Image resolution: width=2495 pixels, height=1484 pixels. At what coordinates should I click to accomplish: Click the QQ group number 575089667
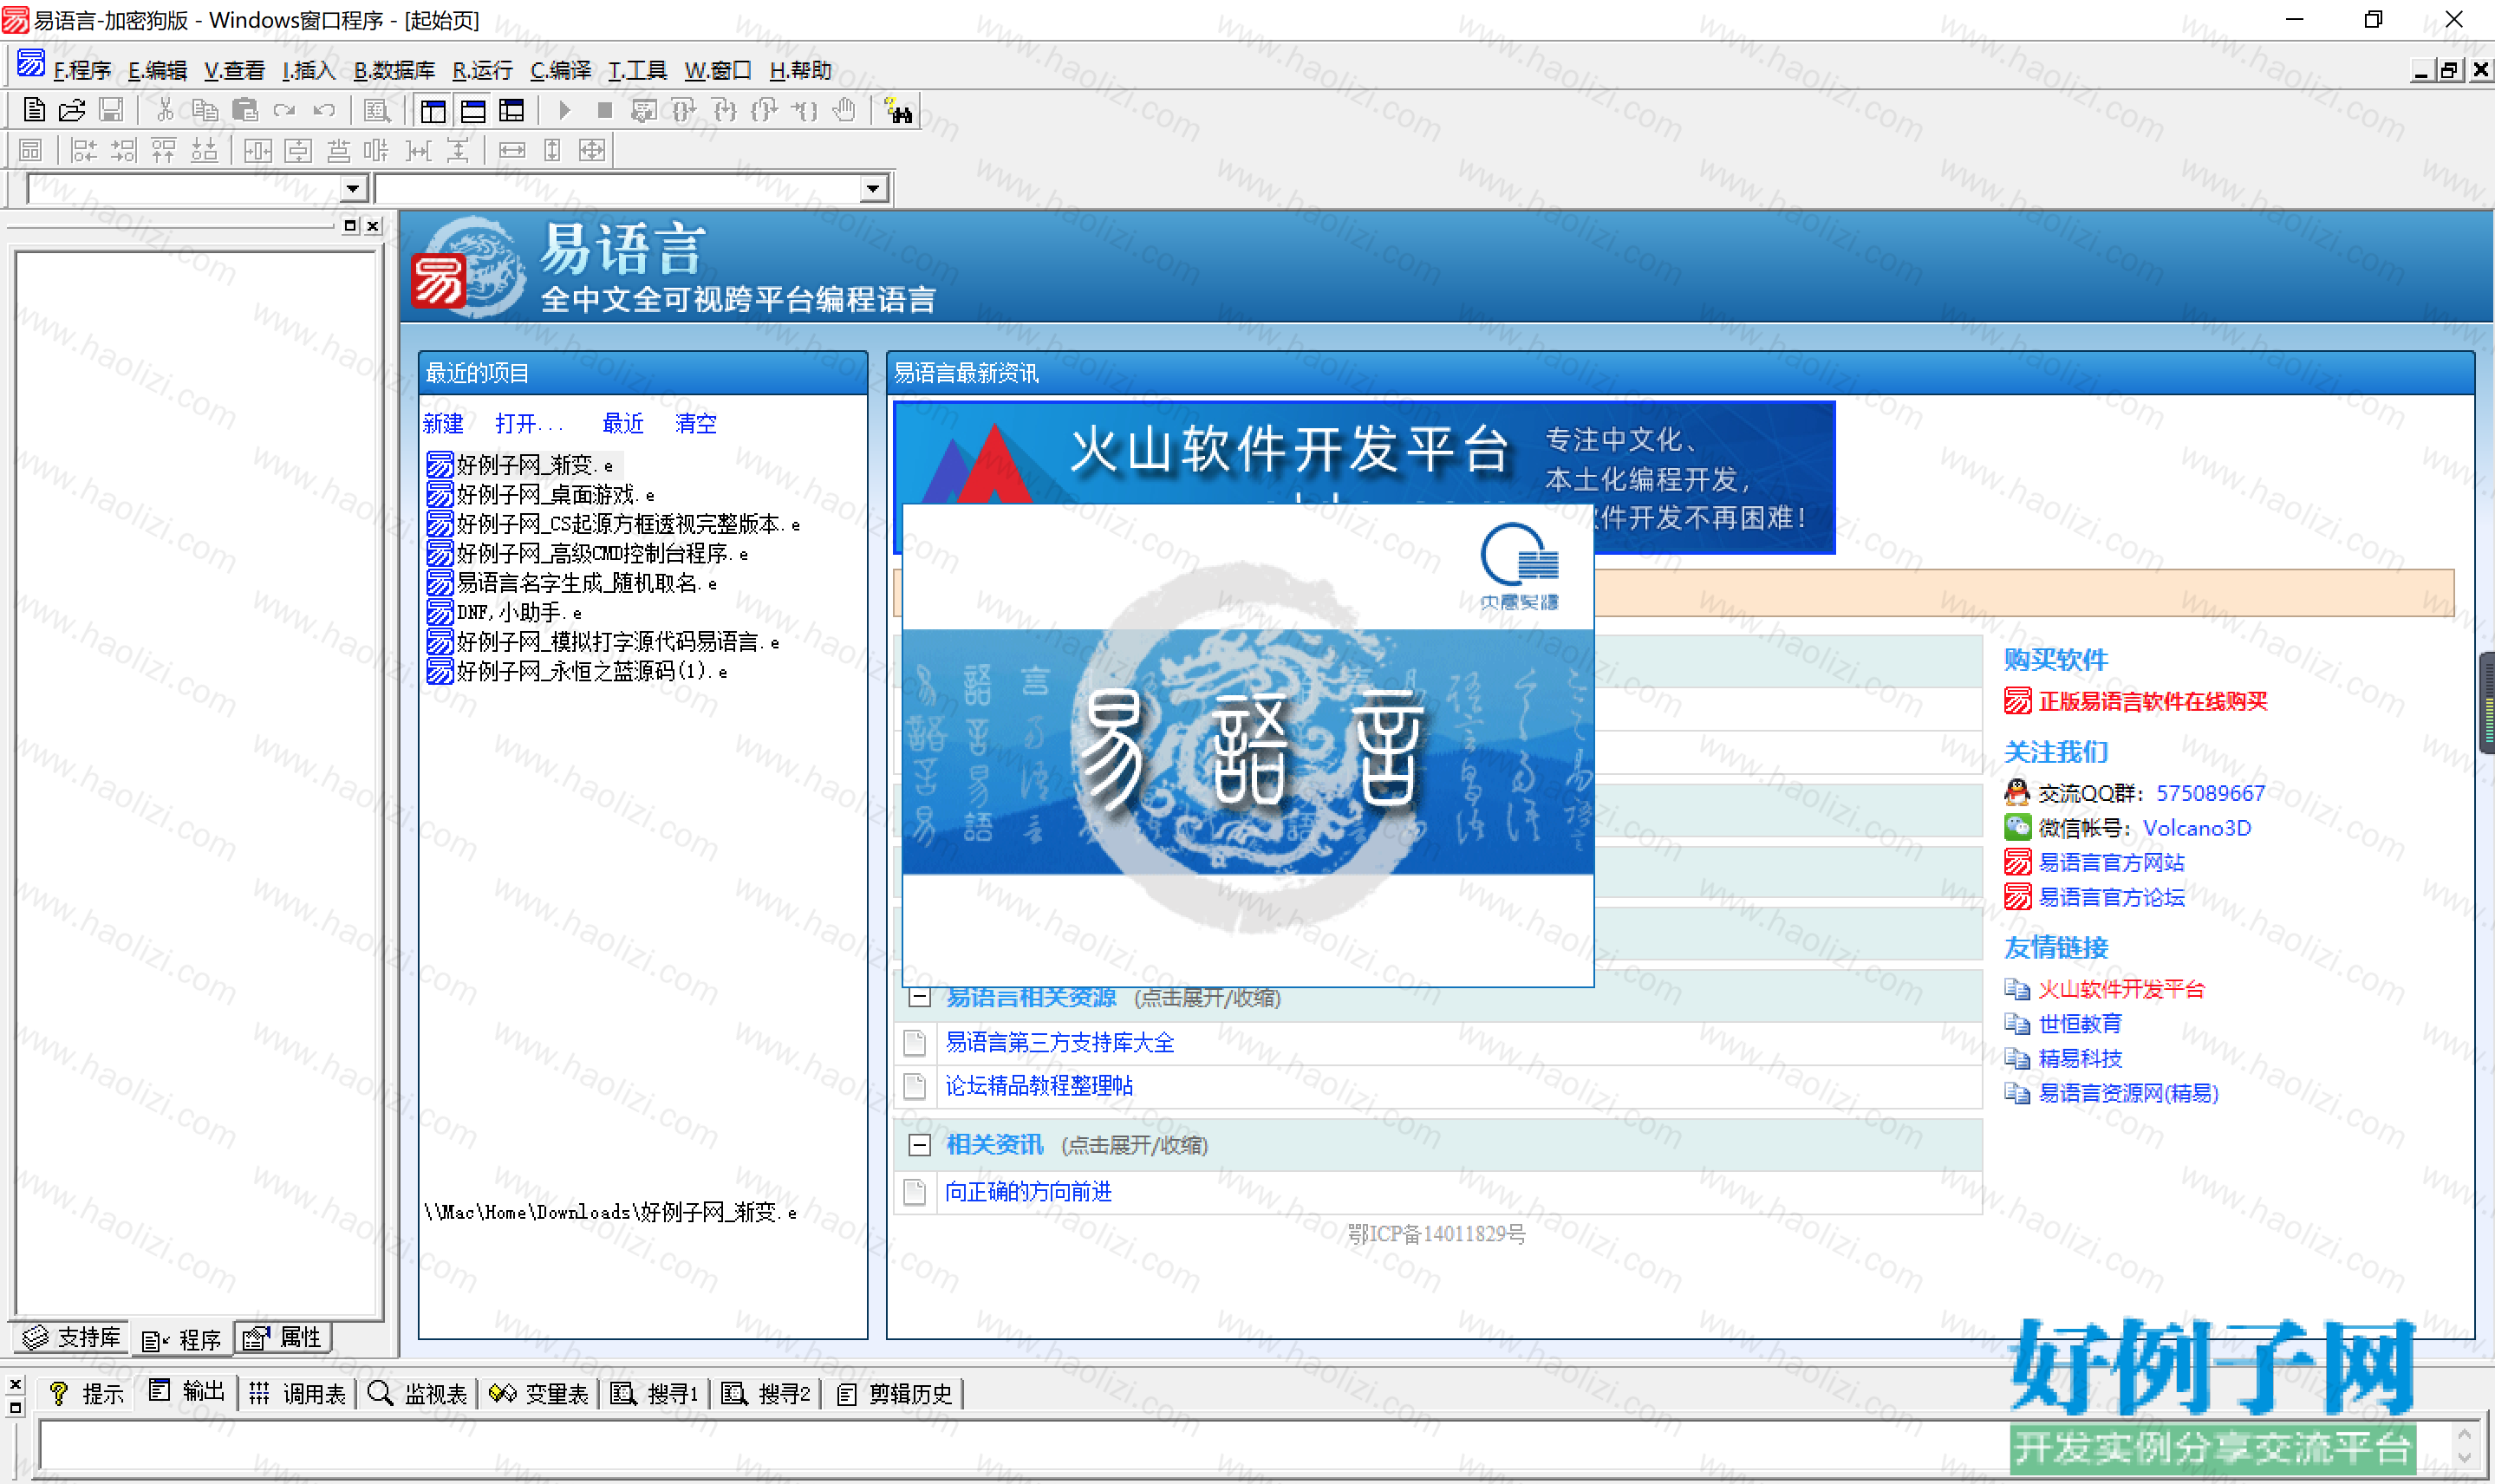coord(2210,793)
